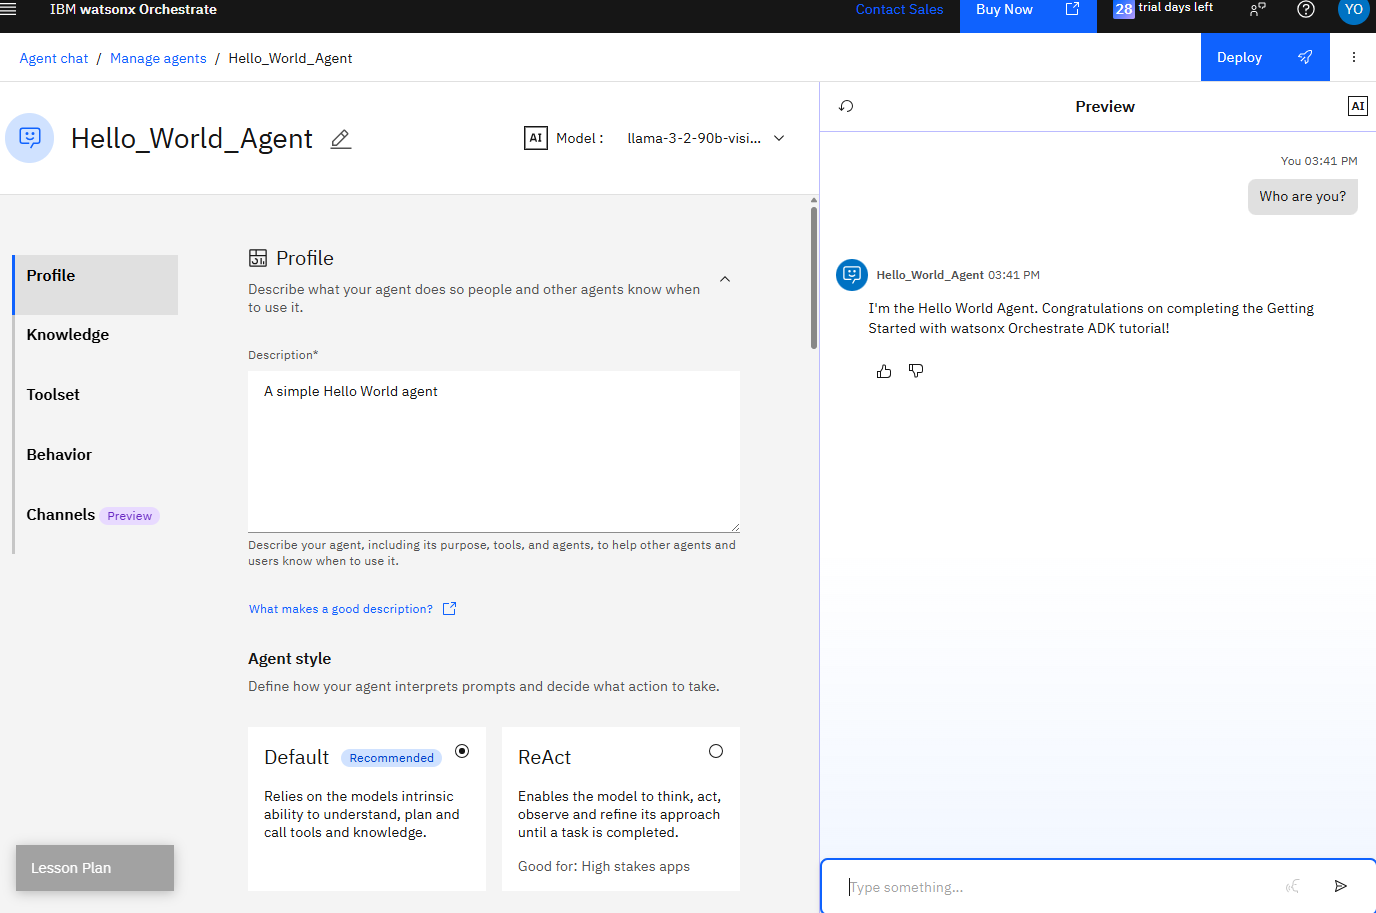Click the AI badge beside Model

(536, 138)
